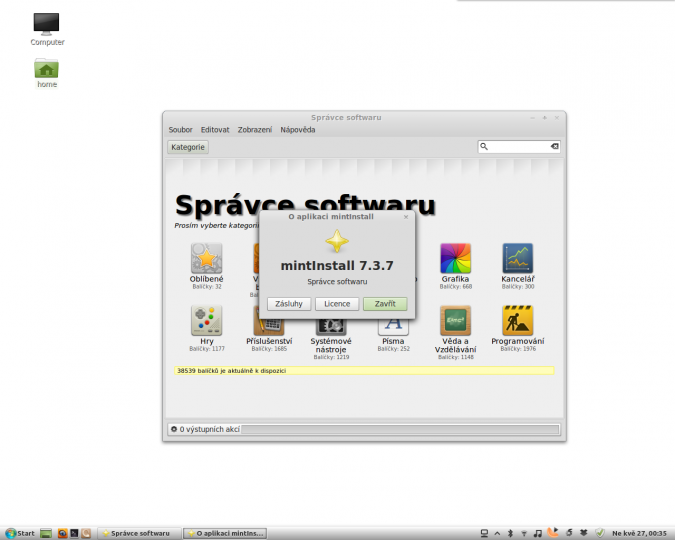The image size is (675, 540).
Task: Click the wireless signal tray icon
Action: (x=524, y=533)
